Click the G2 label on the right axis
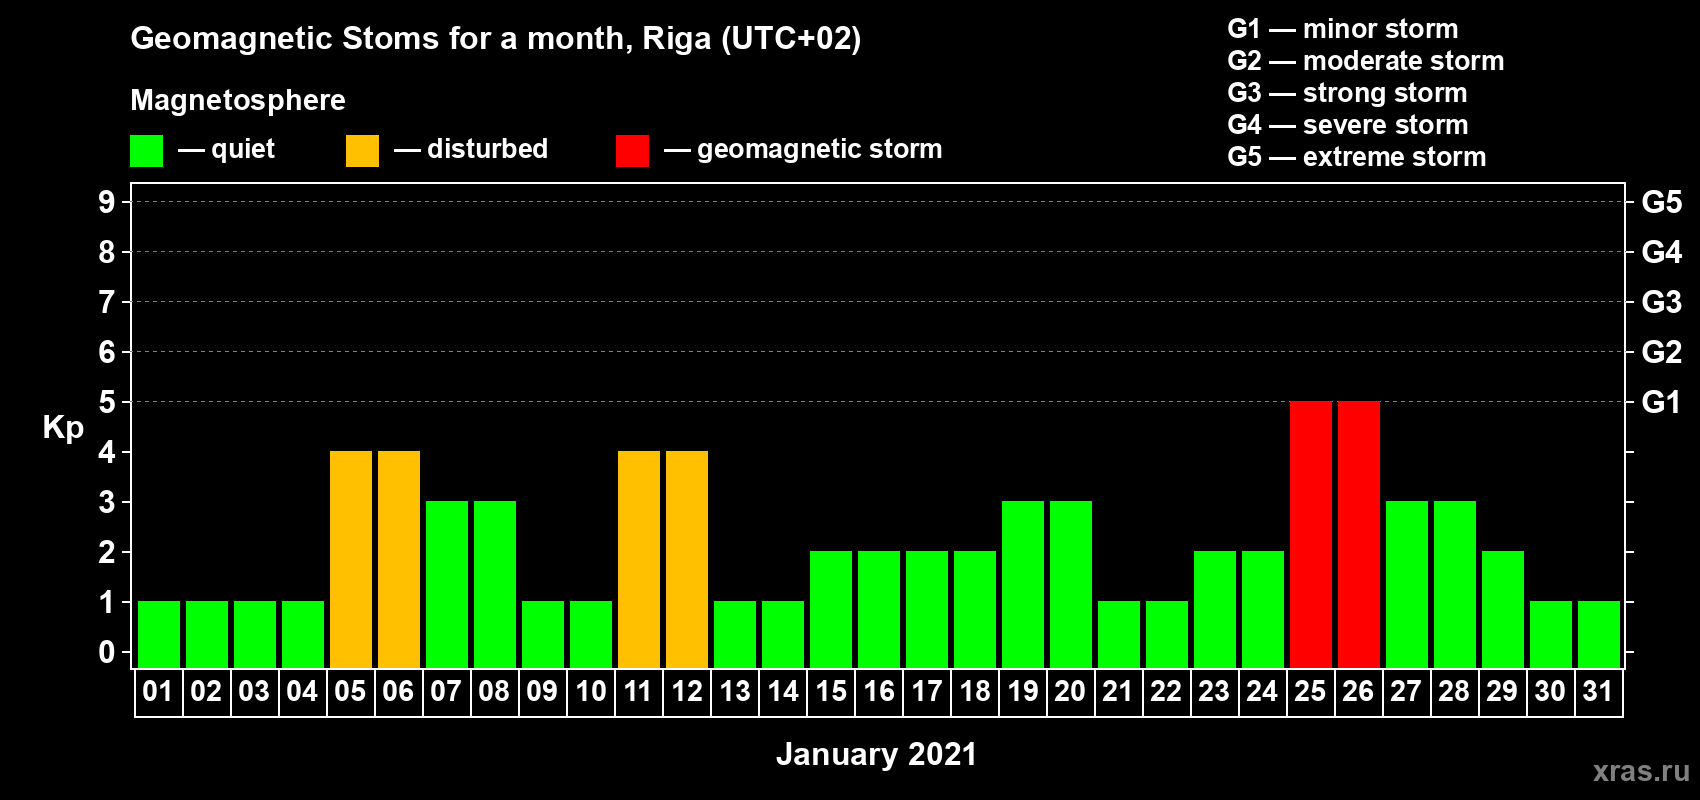 click(x=1662, y=352)
